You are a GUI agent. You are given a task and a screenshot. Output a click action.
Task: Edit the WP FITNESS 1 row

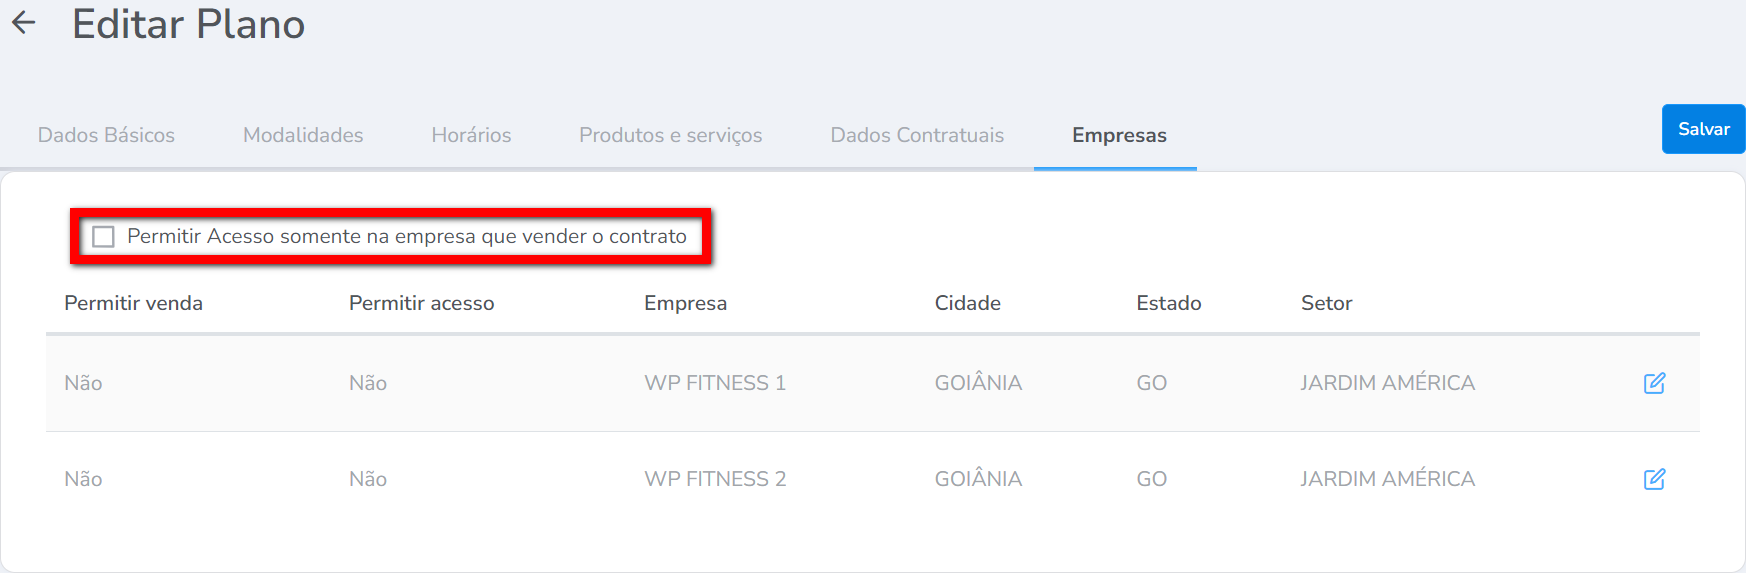1654,383
